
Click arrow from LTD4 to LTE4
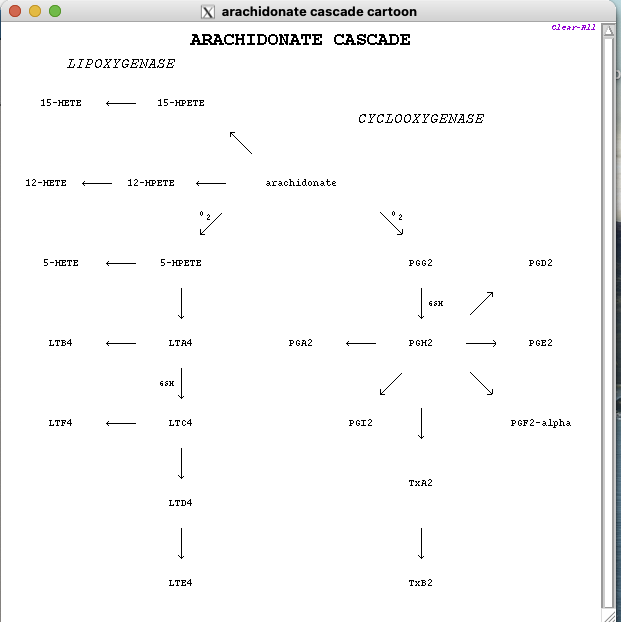181,543
